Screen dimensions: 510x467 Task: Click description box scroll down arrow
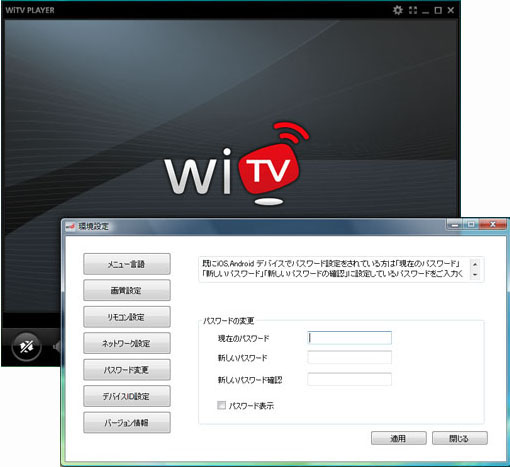[475, 275]
